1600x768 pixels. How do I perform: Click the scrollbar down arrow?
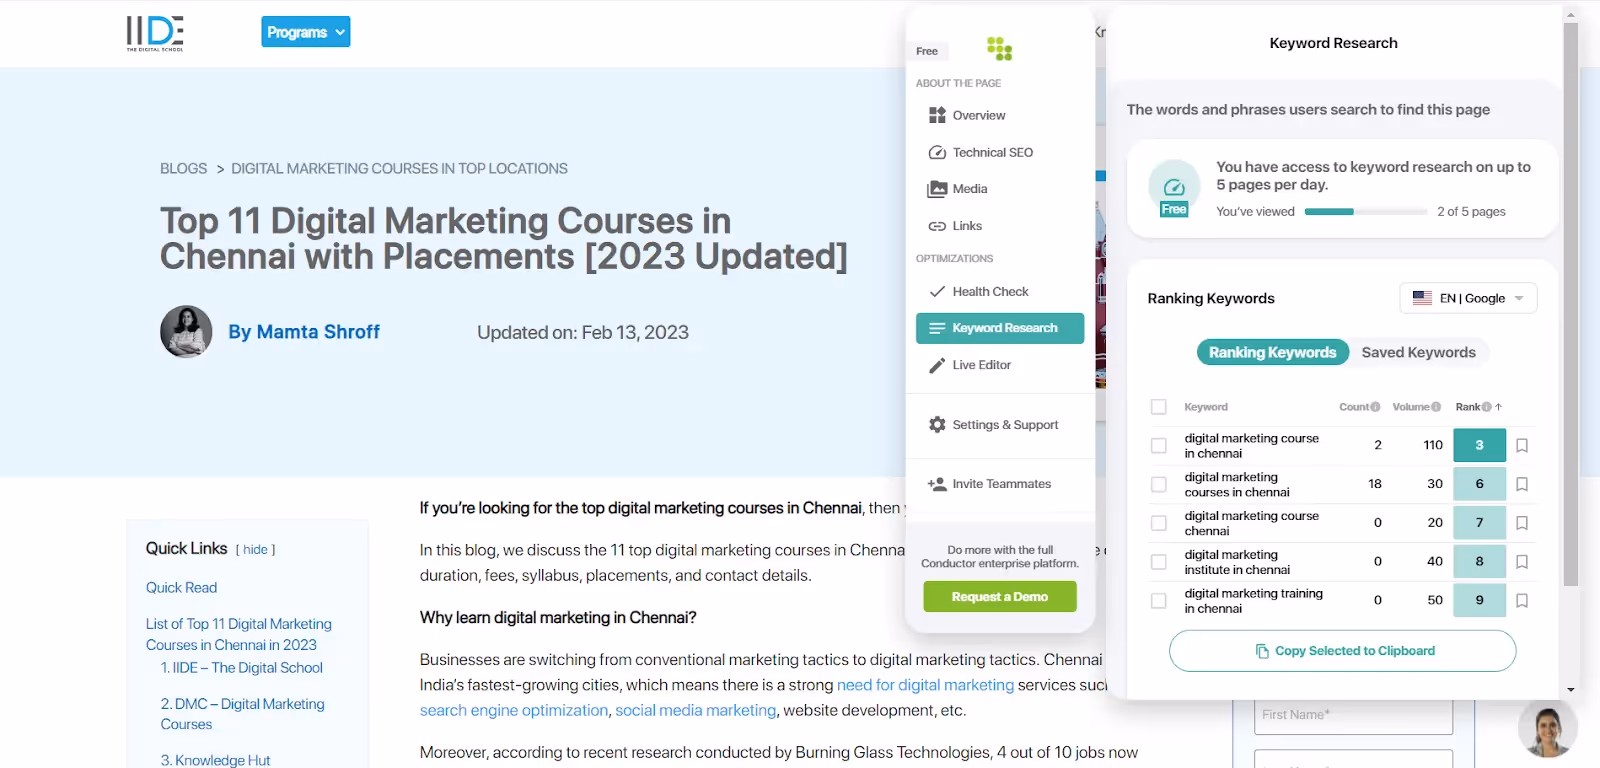coord(1570,690)
